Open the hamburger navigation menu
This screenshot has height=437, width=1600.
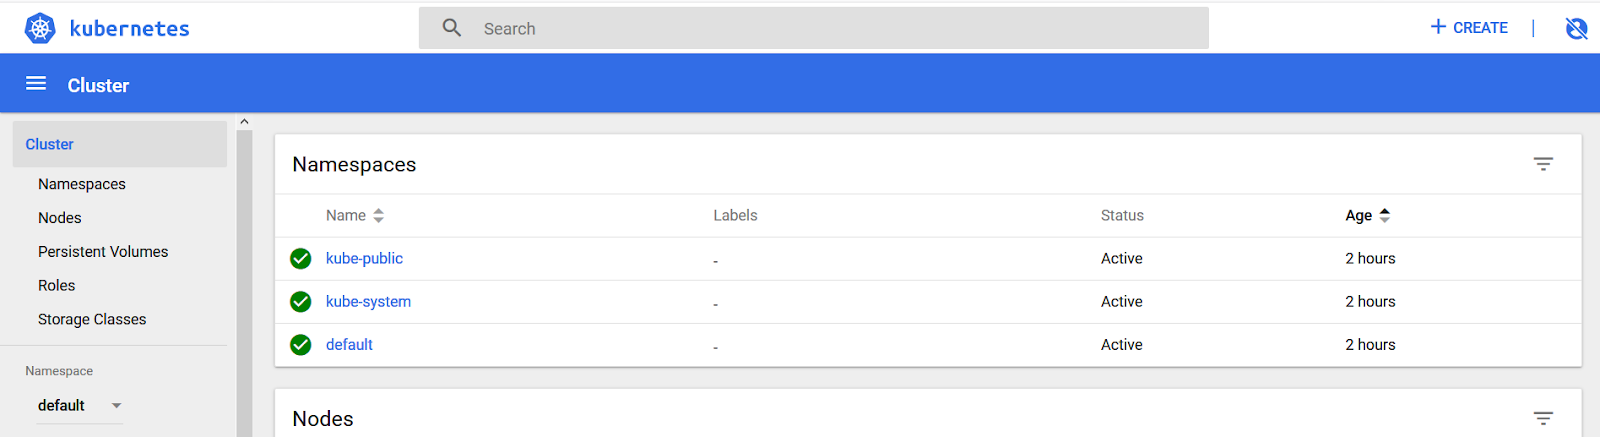[36, 84]
